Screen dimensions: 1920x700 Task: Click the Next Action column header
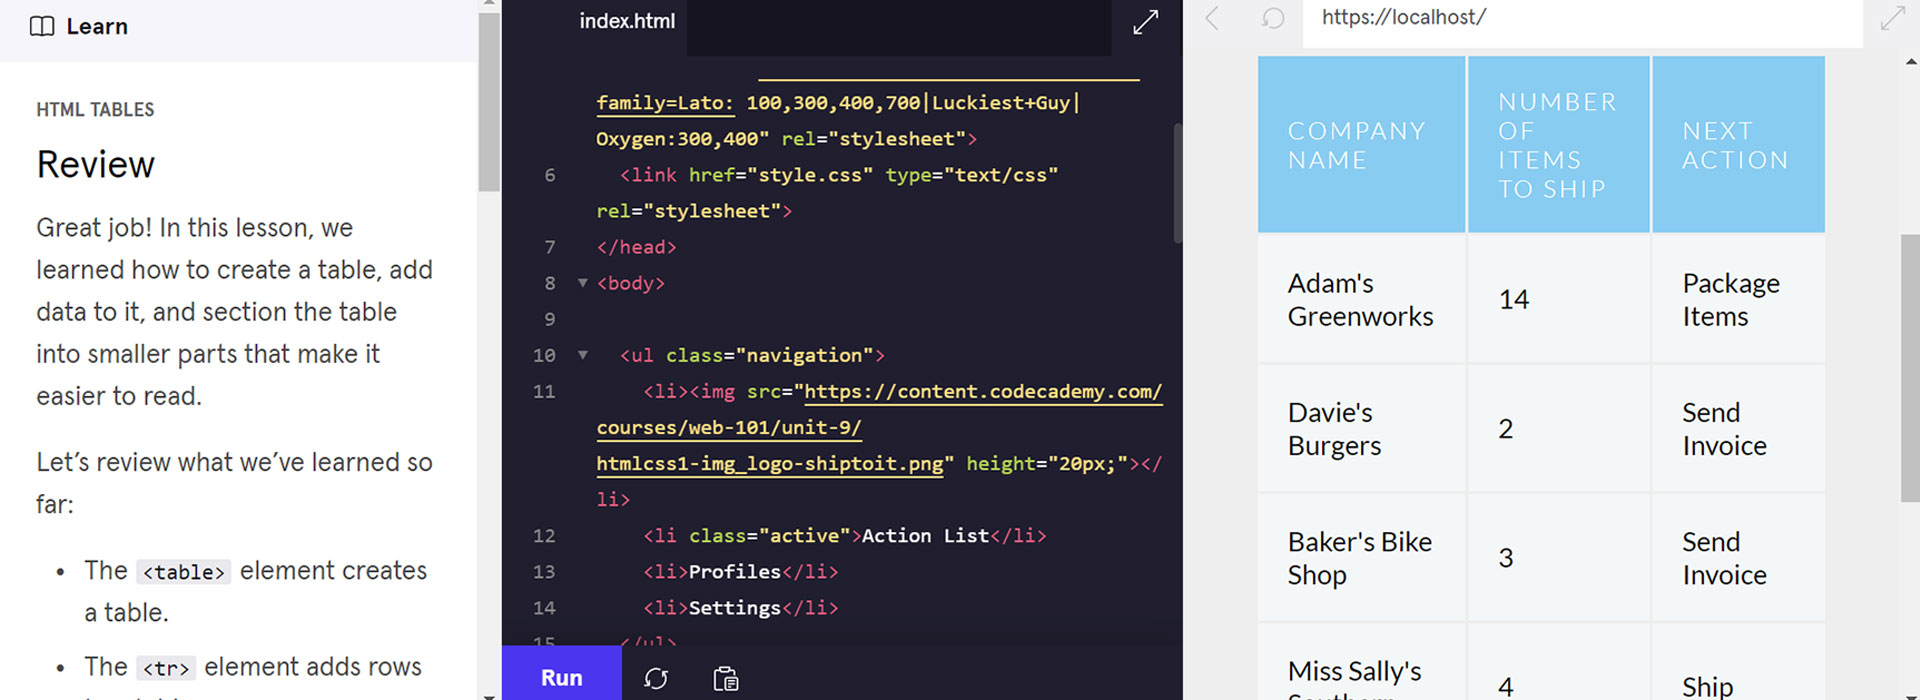(x=1736, y=146)
